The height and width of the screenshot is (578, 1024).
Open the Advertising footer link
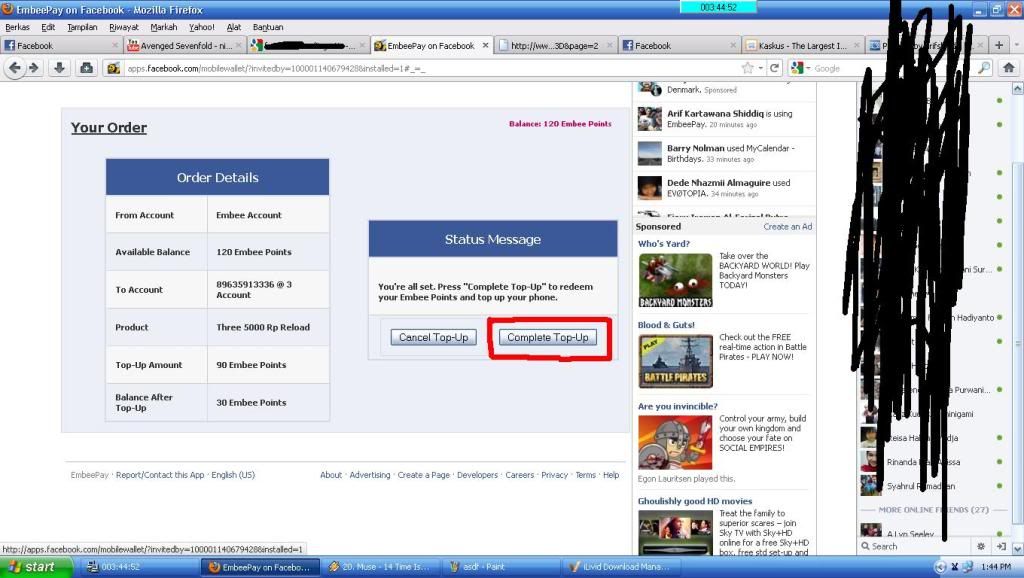[370, 475]
